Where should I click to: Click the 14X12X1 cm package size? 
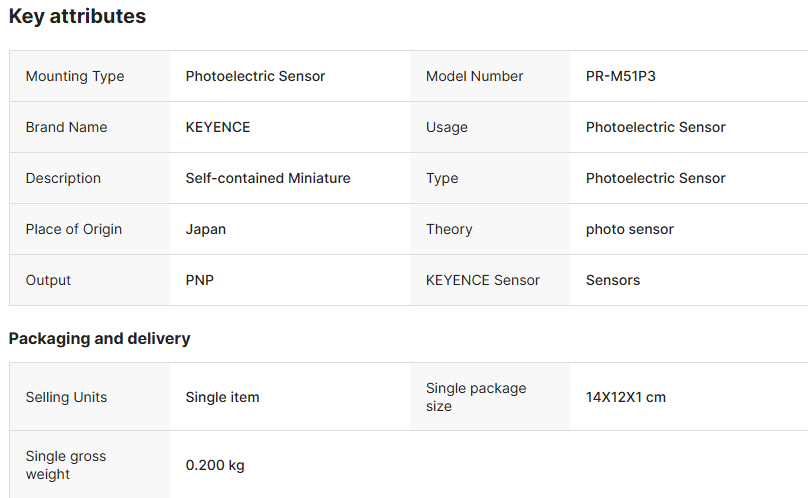[x=626, y=397]
